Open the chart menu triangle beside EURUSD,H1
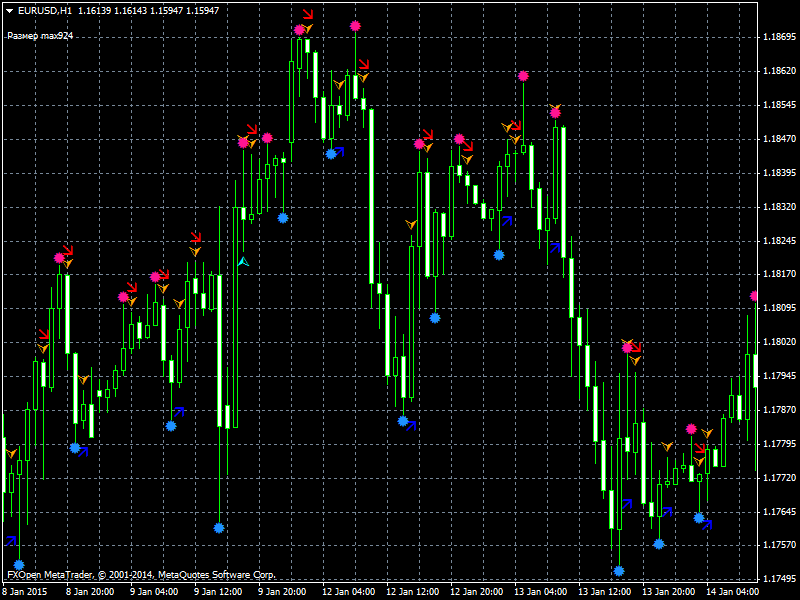This screenshot has height=600, width=800. click(x=9, y=11)
